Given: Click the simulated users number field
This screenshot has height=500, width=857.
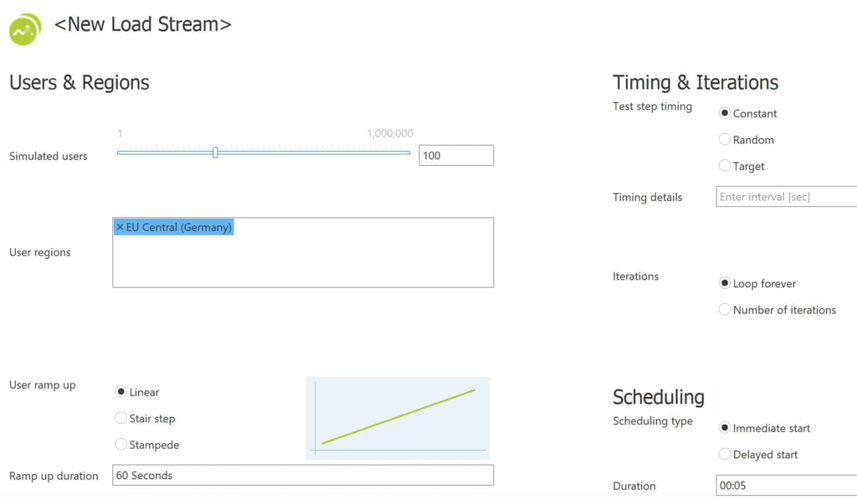Looking at the screenshot, I should [456, 155].
